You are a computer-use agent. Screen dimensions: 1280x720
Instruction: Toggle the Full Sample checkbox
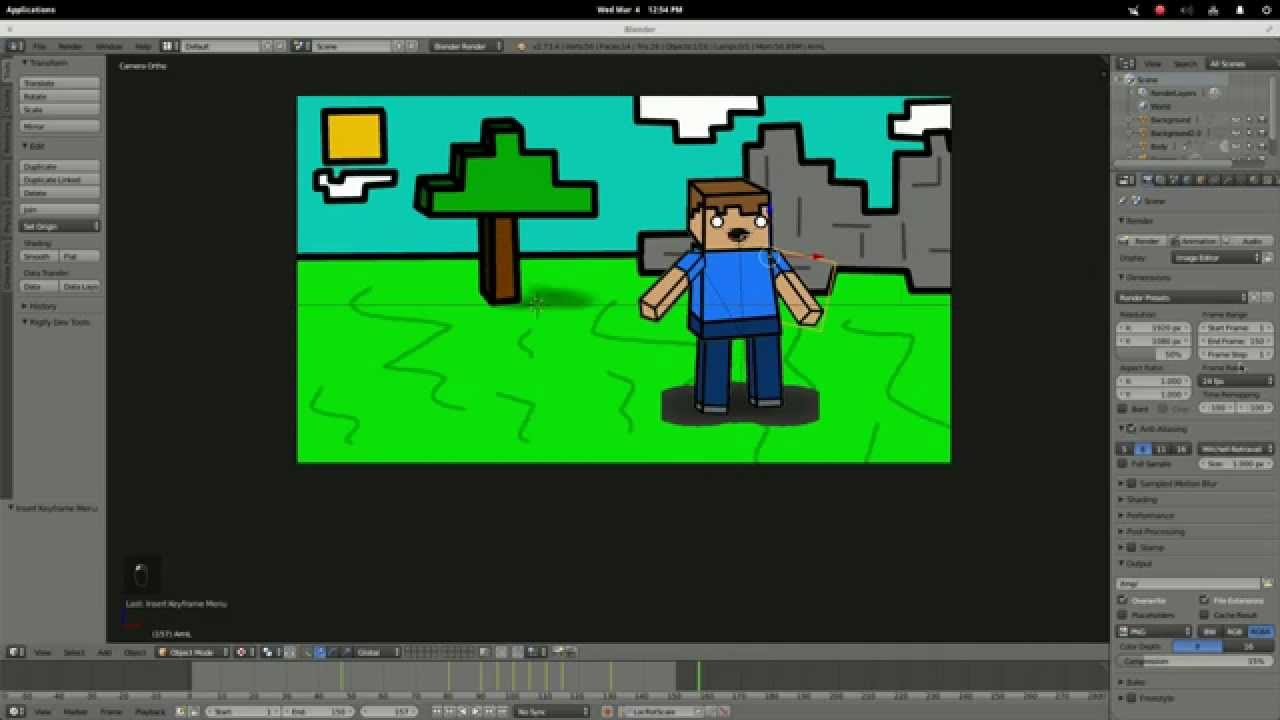tap(1123, 464)
